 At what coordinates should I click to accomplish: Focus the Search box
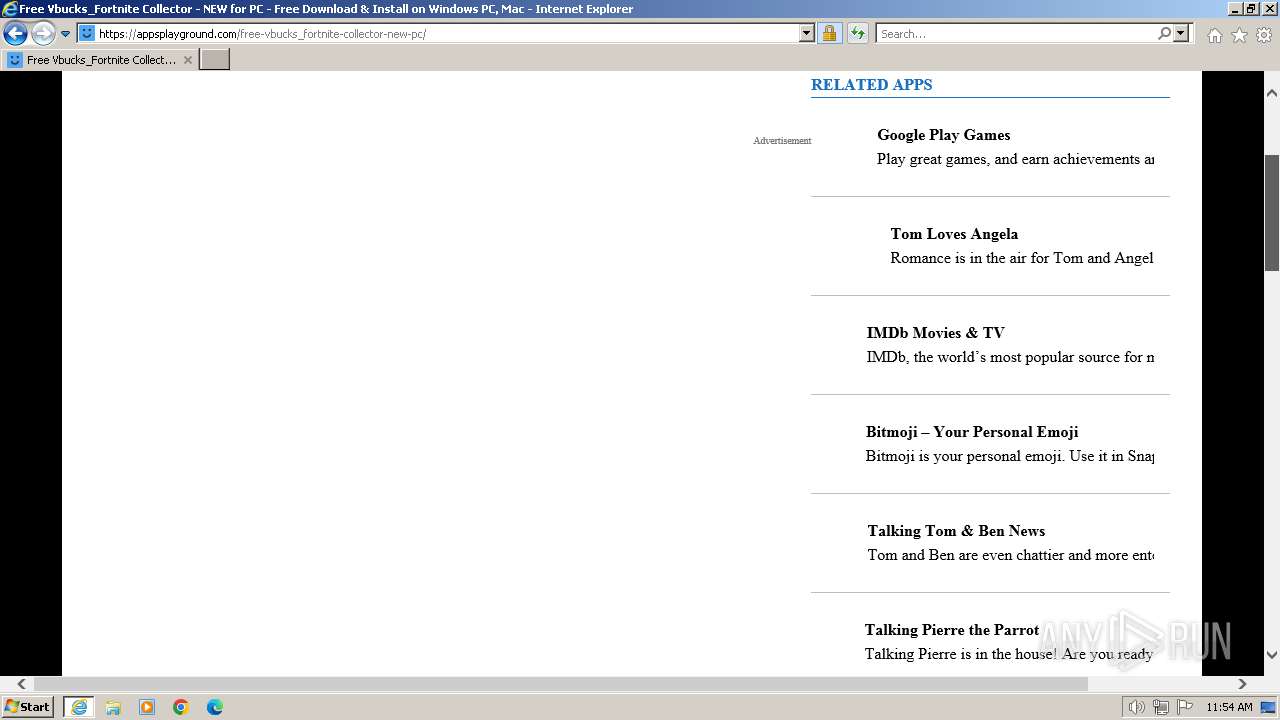[1015, 33]
